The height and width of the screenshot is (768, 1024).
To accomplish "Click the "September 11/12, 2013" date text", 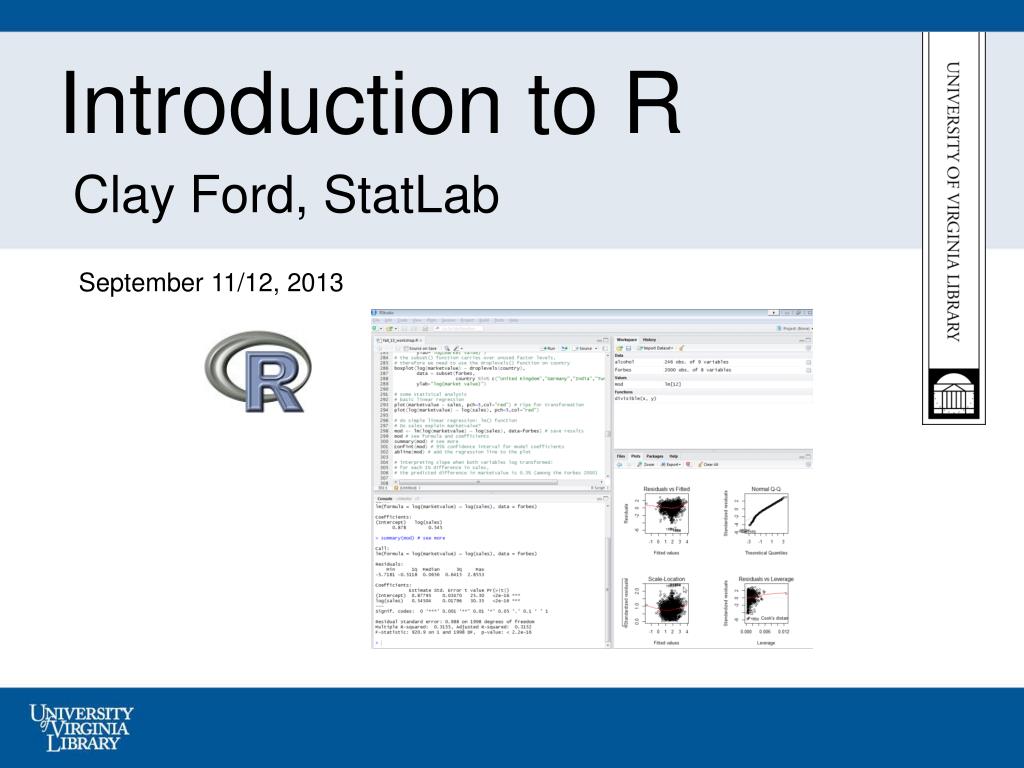I will [211, 283].
